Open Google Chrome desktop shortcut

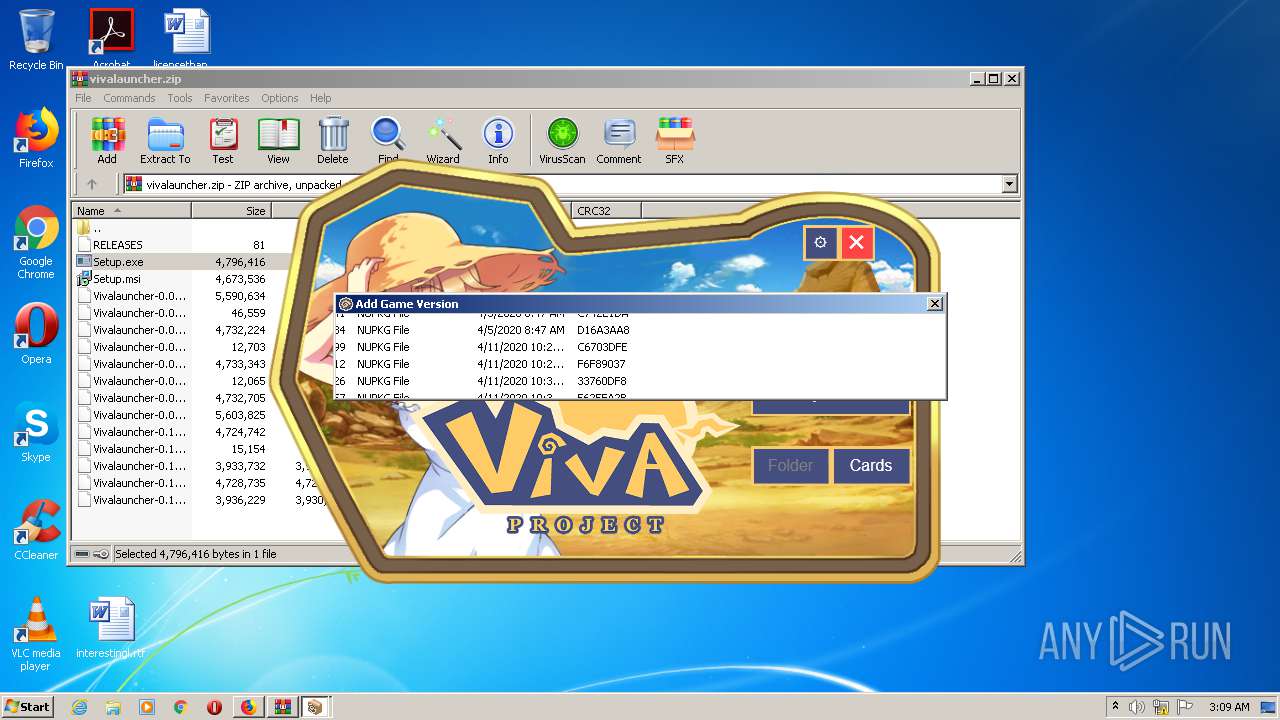(x=36, y=243)
